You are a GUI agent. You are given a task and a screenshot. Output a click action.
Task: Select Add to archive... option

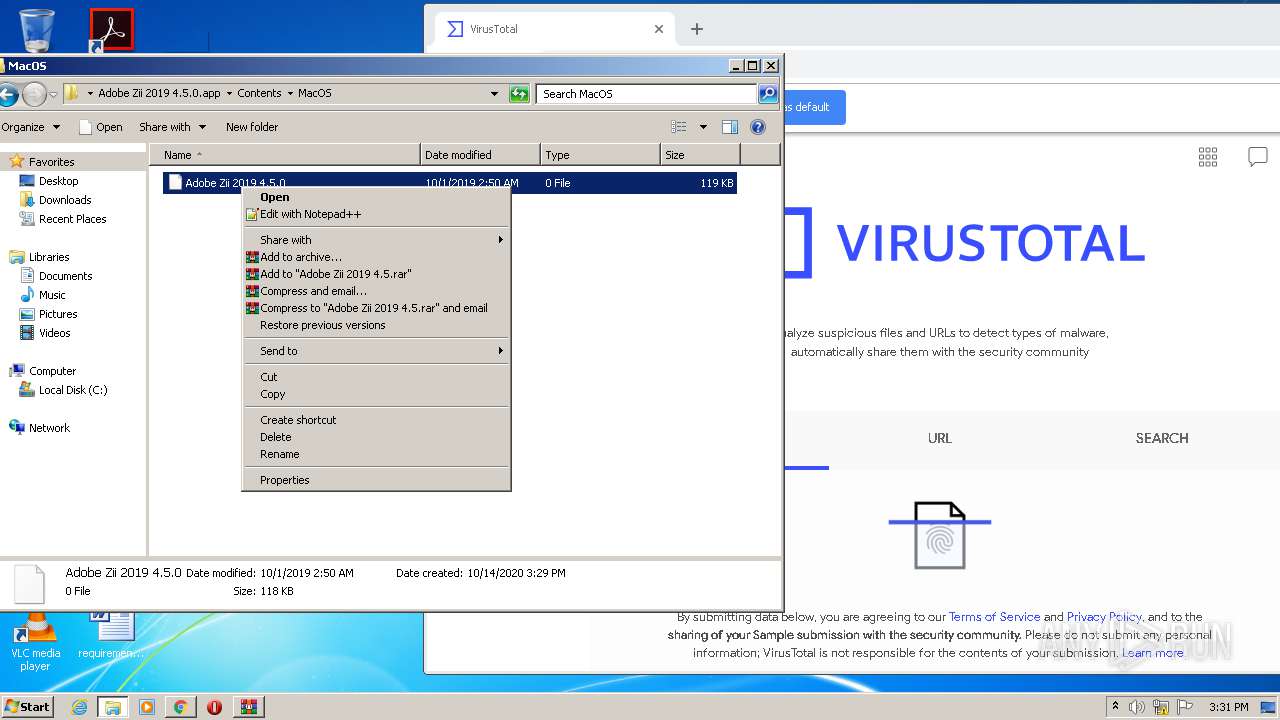[x=377, y=257]
